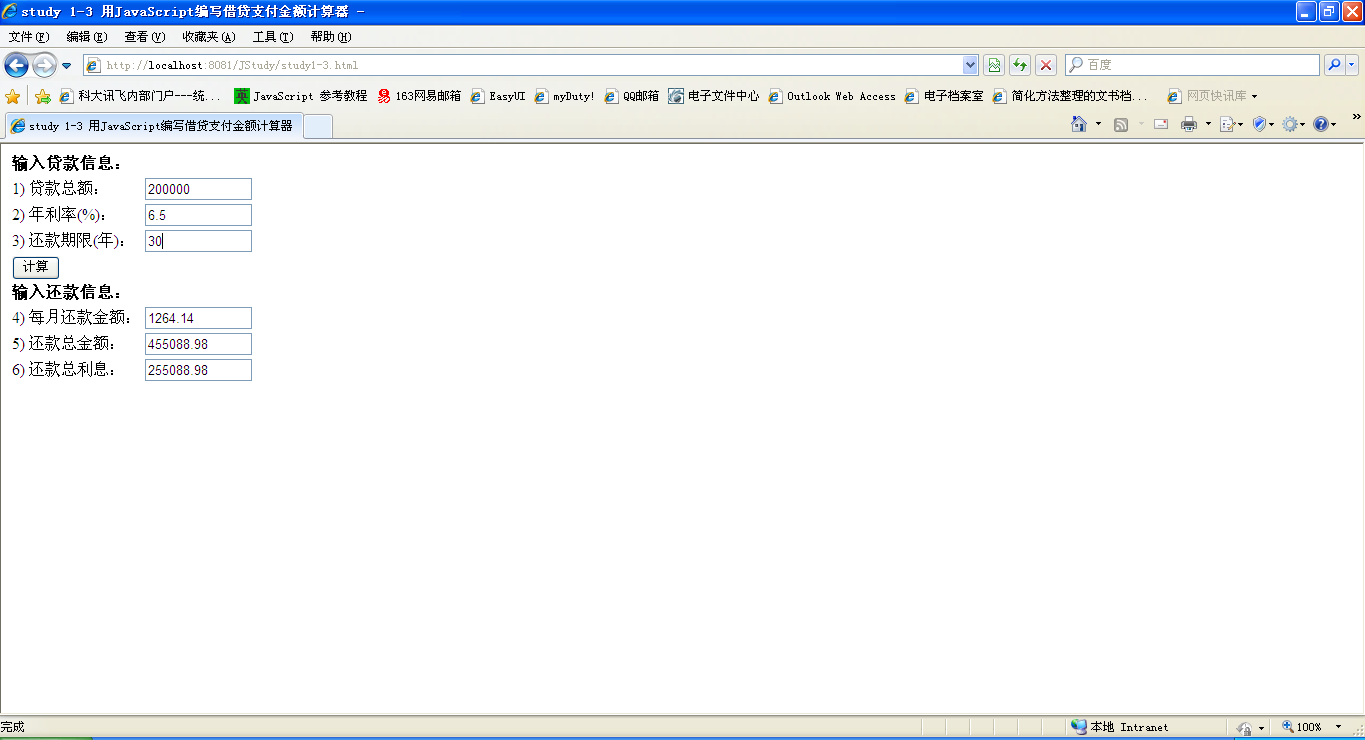Click the Print icon
Viewport: 1365px width, 740px height.
tap(1189, 124)
